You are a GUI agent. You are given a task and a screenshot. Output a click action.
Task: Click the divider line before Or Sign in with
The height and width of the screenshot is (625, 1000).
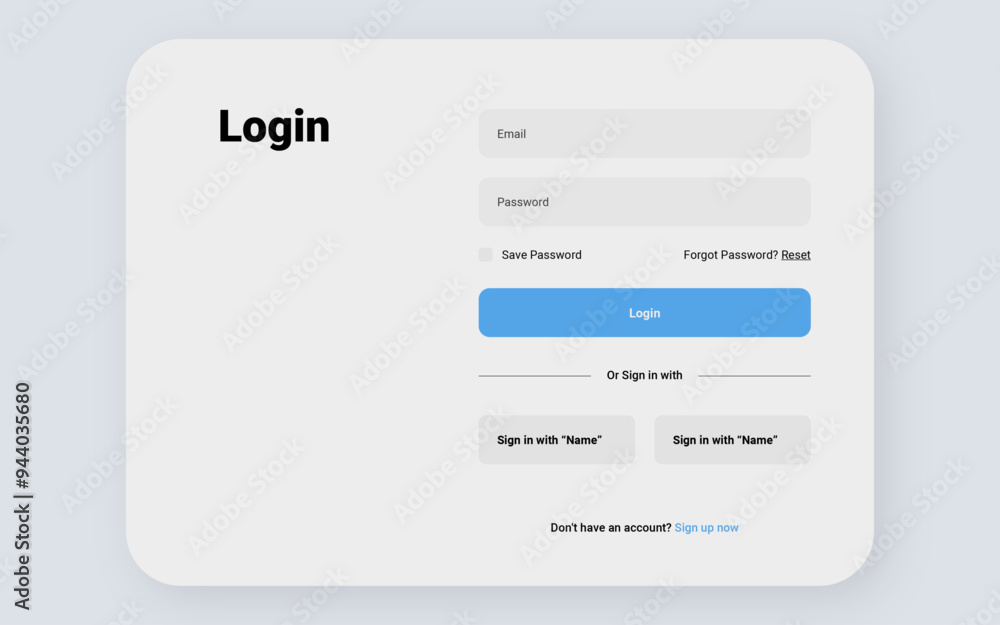[534, 376]
